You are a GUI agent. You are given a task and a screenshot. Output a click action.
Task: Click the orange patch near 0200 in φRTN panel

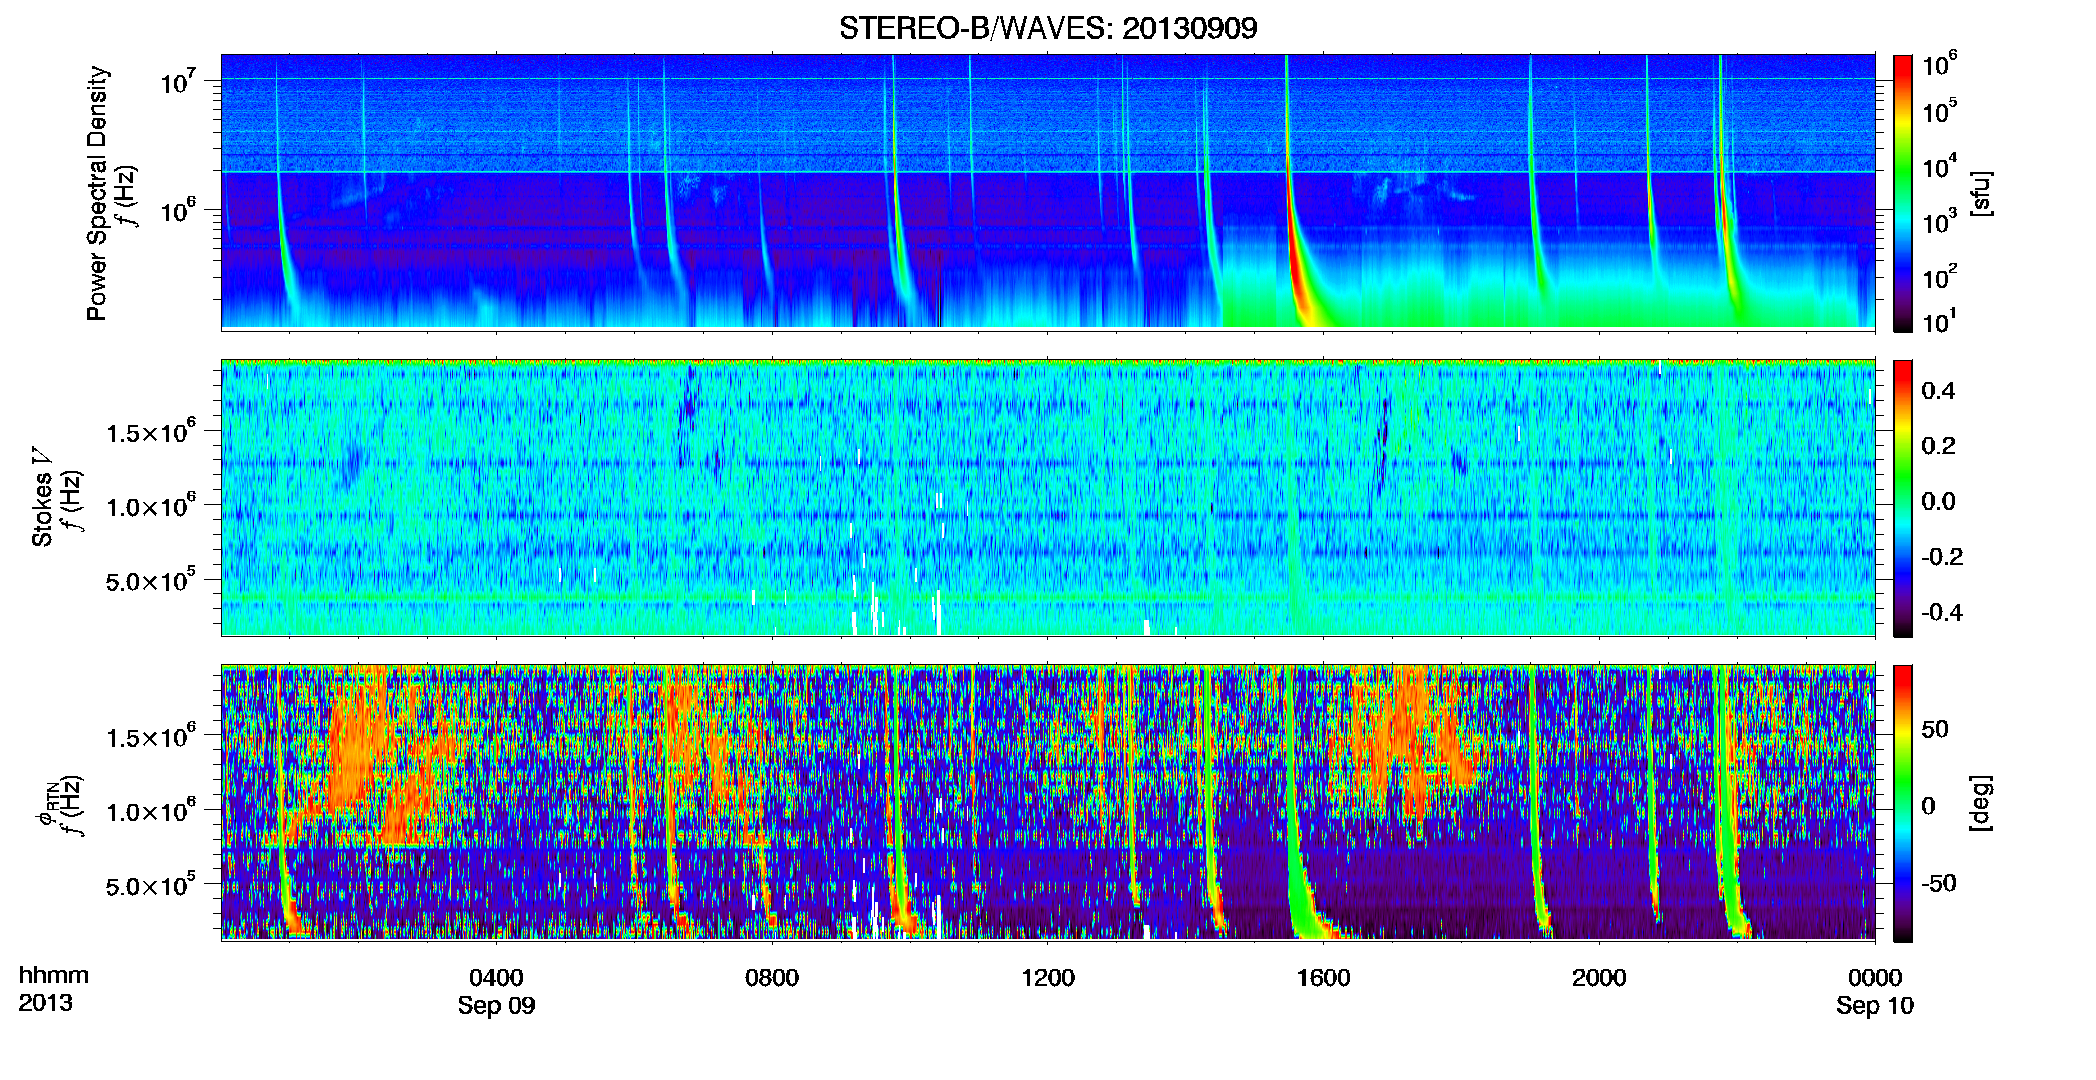(x=355, y=750)
